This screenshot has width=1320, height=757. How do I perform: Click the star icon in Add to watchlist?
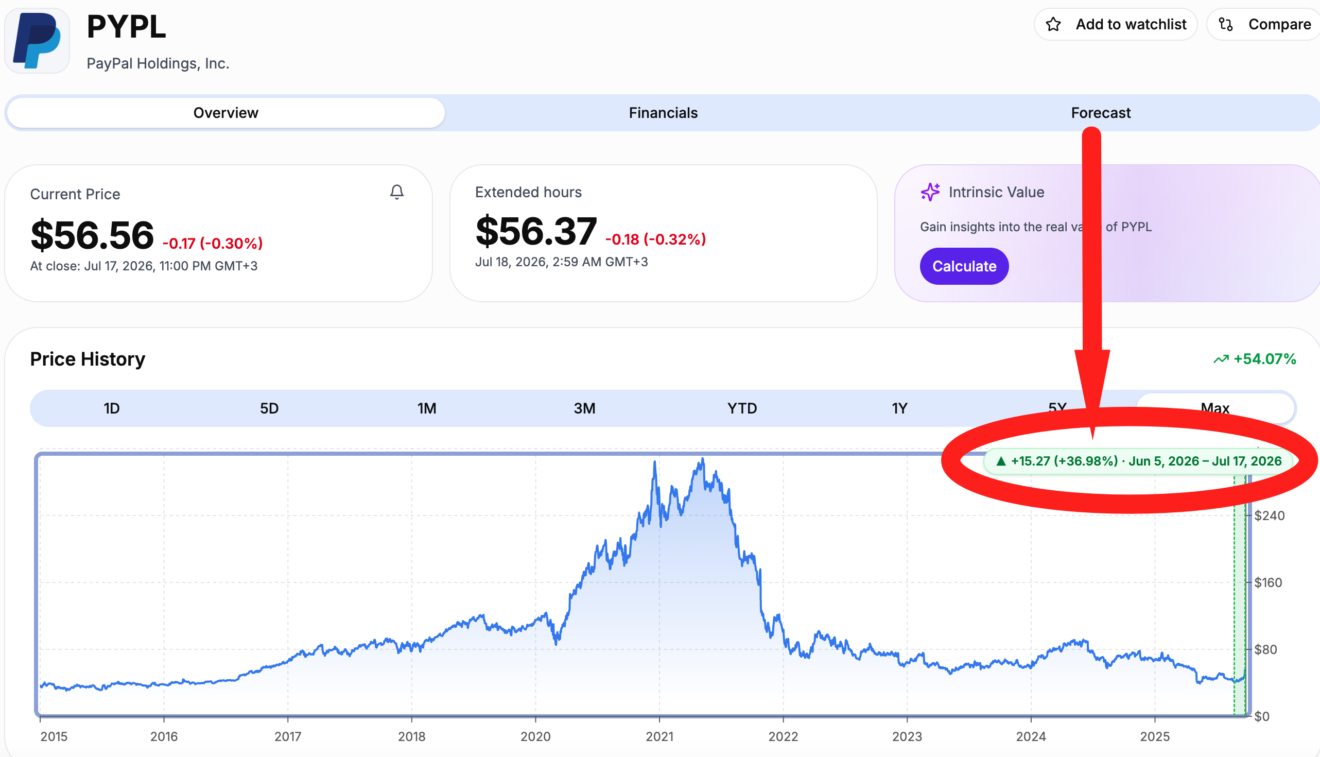pos(1053,24)
